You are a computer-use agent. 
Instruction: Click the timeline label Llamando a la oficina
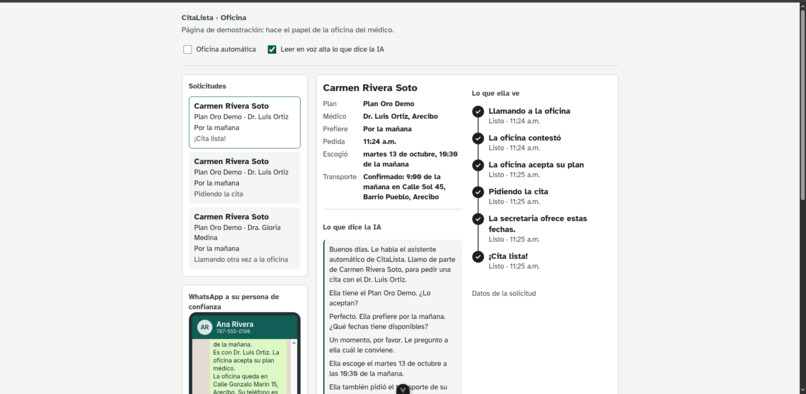529,111
